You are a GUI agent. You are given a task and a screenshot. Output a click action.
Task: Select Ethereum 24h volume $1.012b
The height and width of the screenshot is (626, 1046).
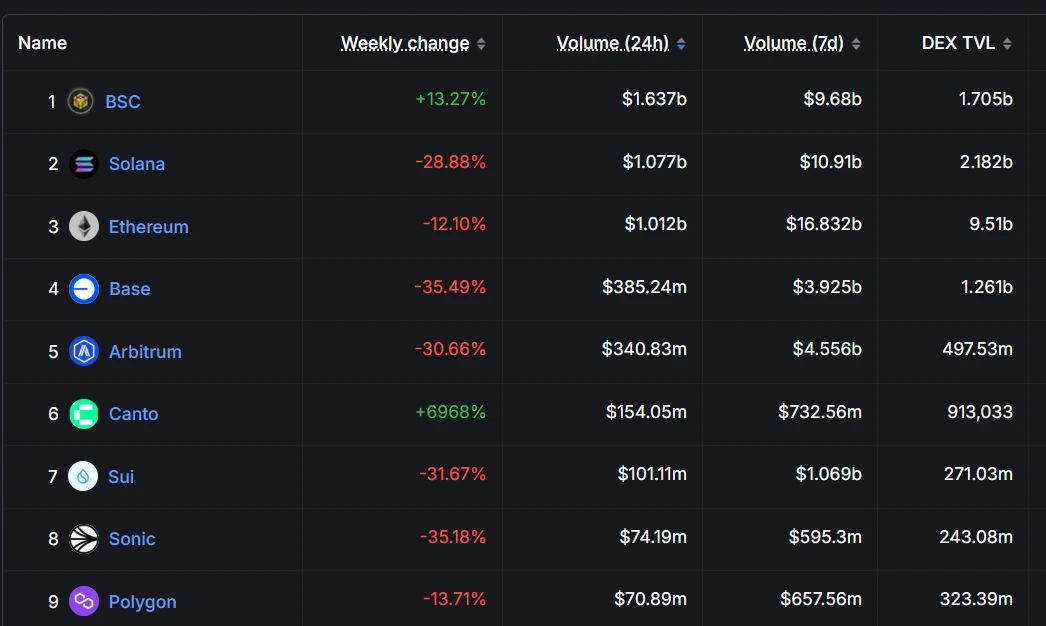656,224
